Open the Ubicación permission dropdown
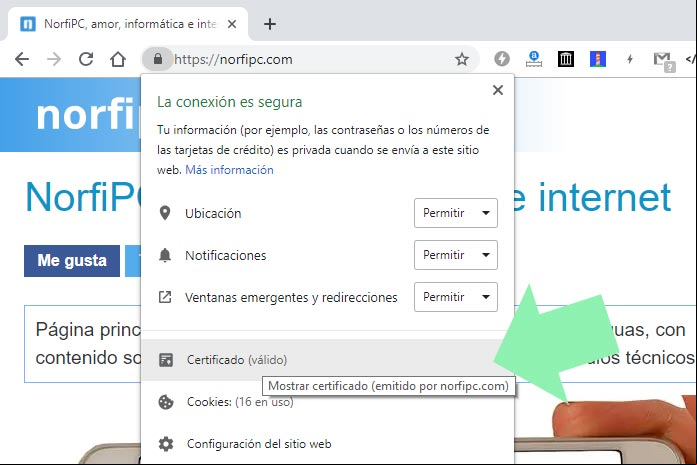 pos(456,213)
